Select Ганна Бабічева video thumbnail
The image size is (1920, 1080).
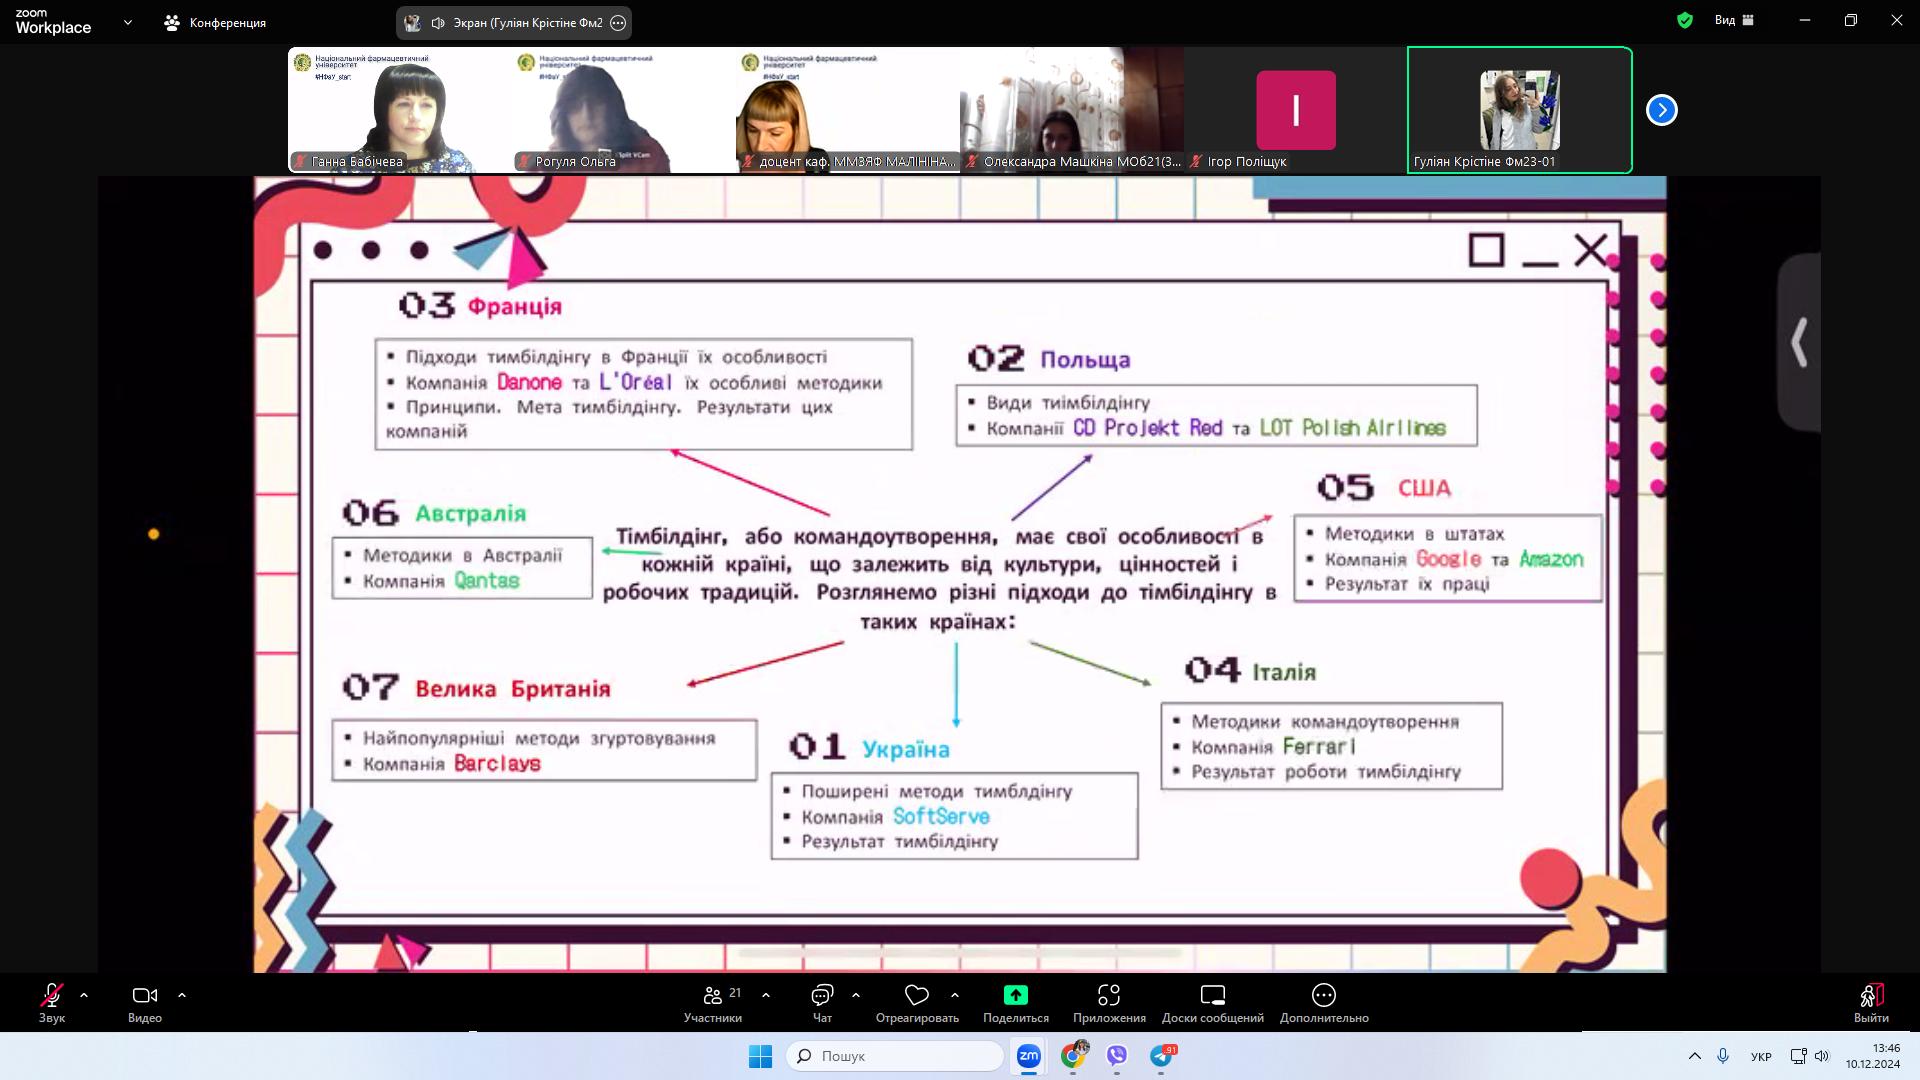click(x=400, y=110)
